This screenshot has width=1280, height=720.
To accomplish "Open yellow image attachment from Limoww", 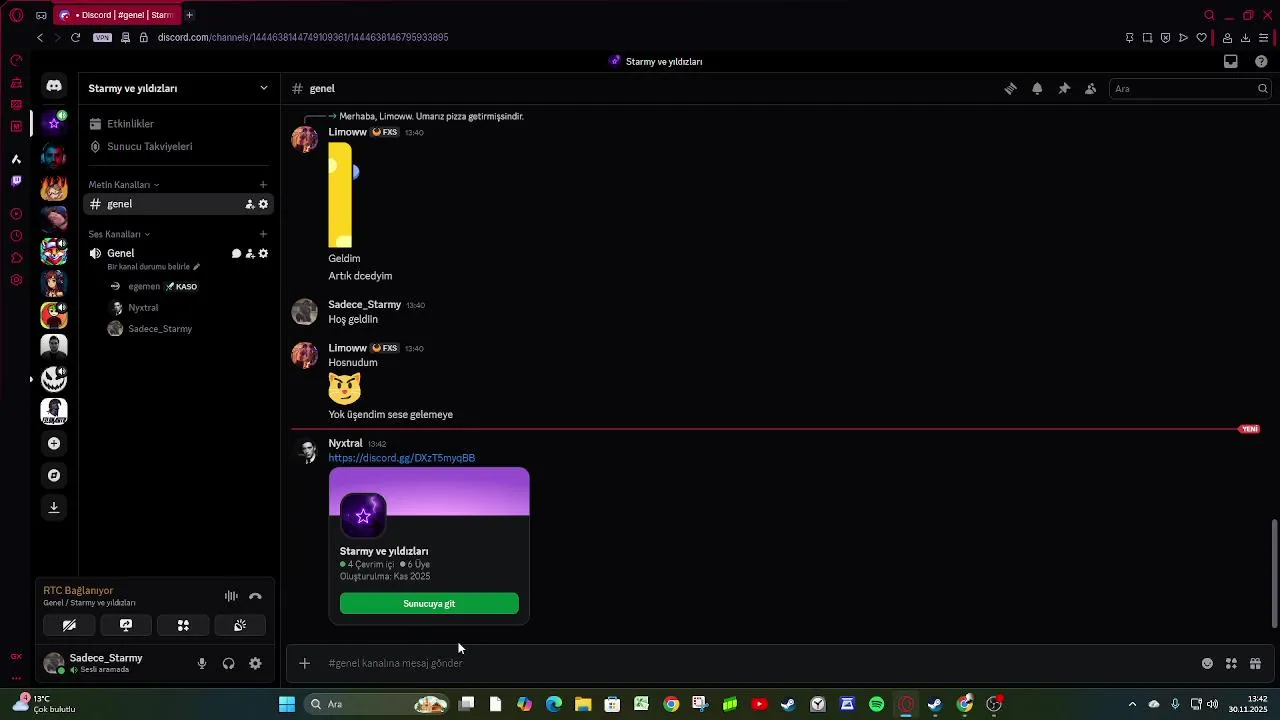I will tap(340, 195).
